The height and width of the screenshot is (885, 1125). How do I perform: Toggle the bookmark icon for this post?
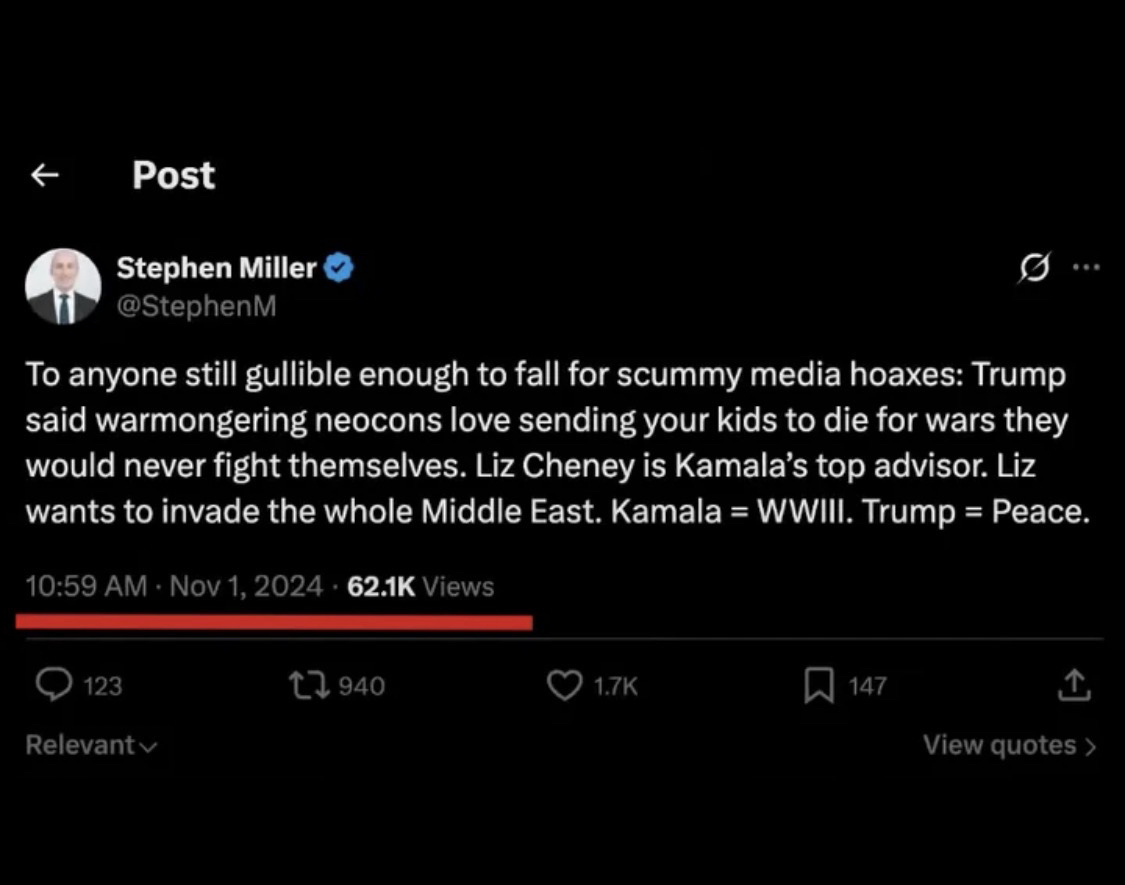coord(819,685)
